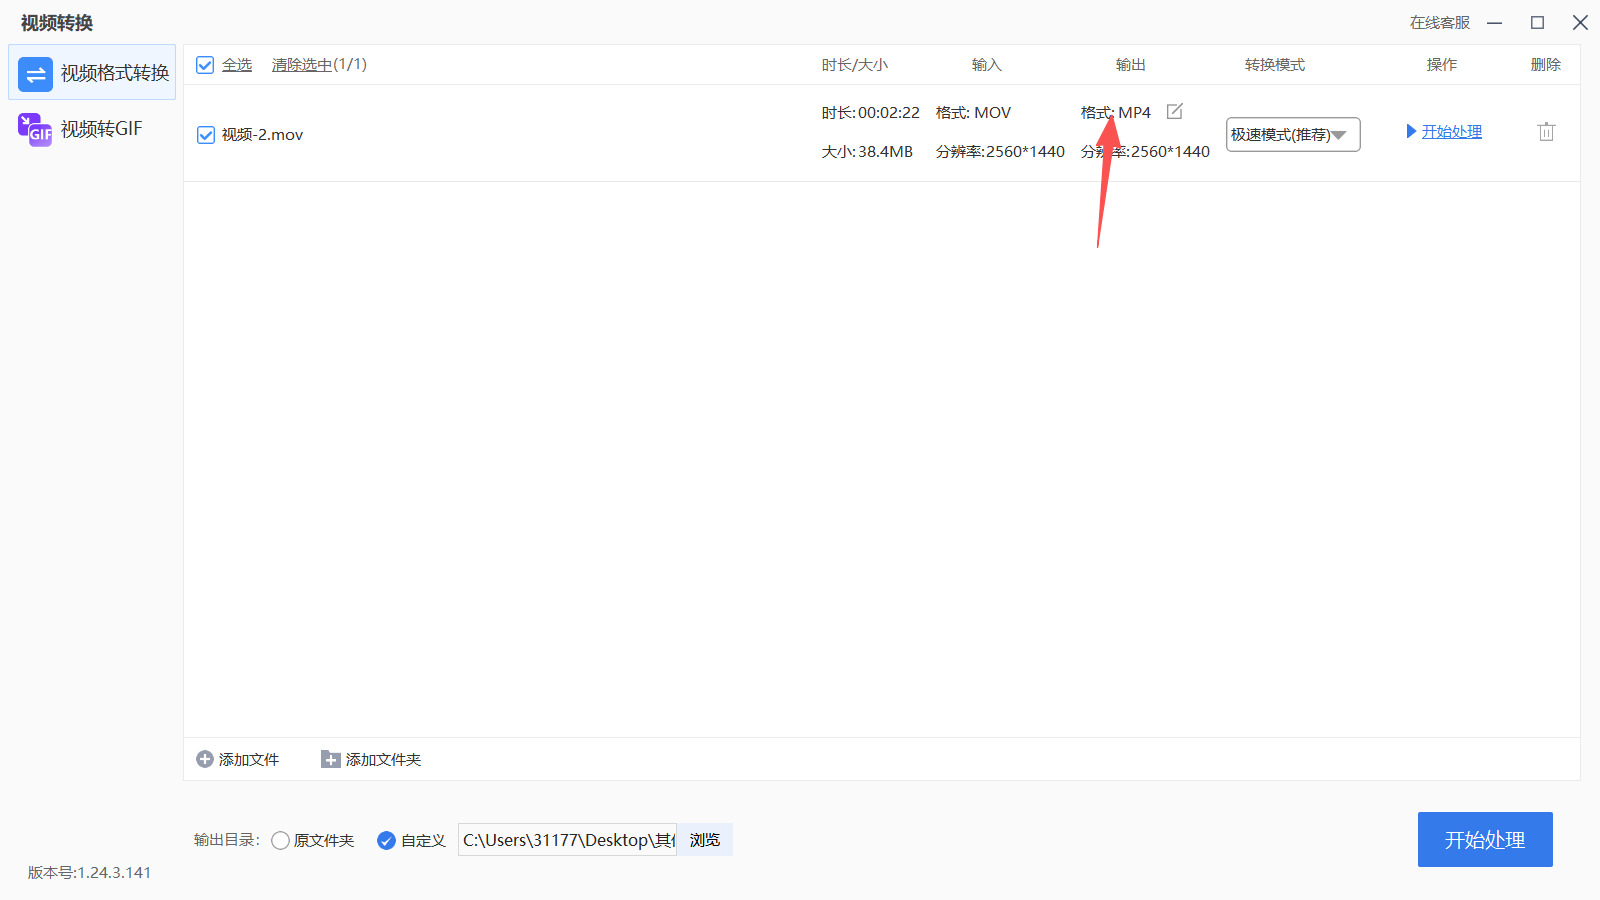Click 开始处理 link for 视频-2.mov
This screenshot has height=900, width=1600.
click(x=1452, y=131)
